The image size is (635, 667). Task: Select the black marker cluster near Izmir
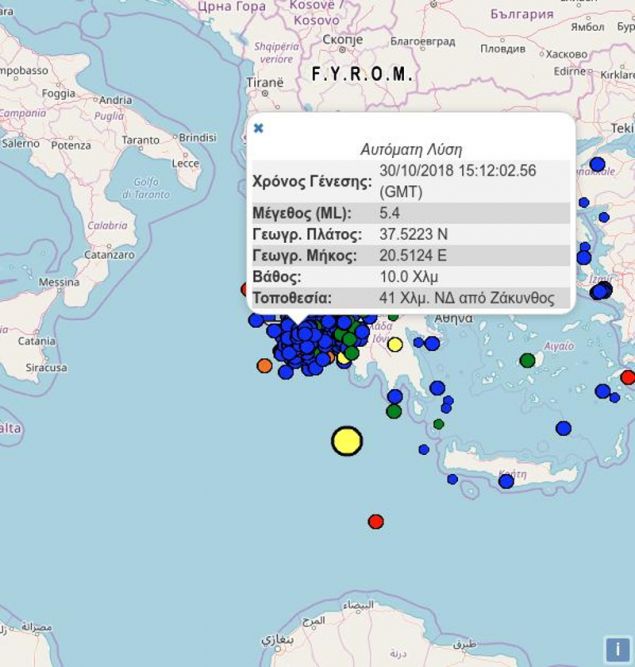click(x=601, y=291)
